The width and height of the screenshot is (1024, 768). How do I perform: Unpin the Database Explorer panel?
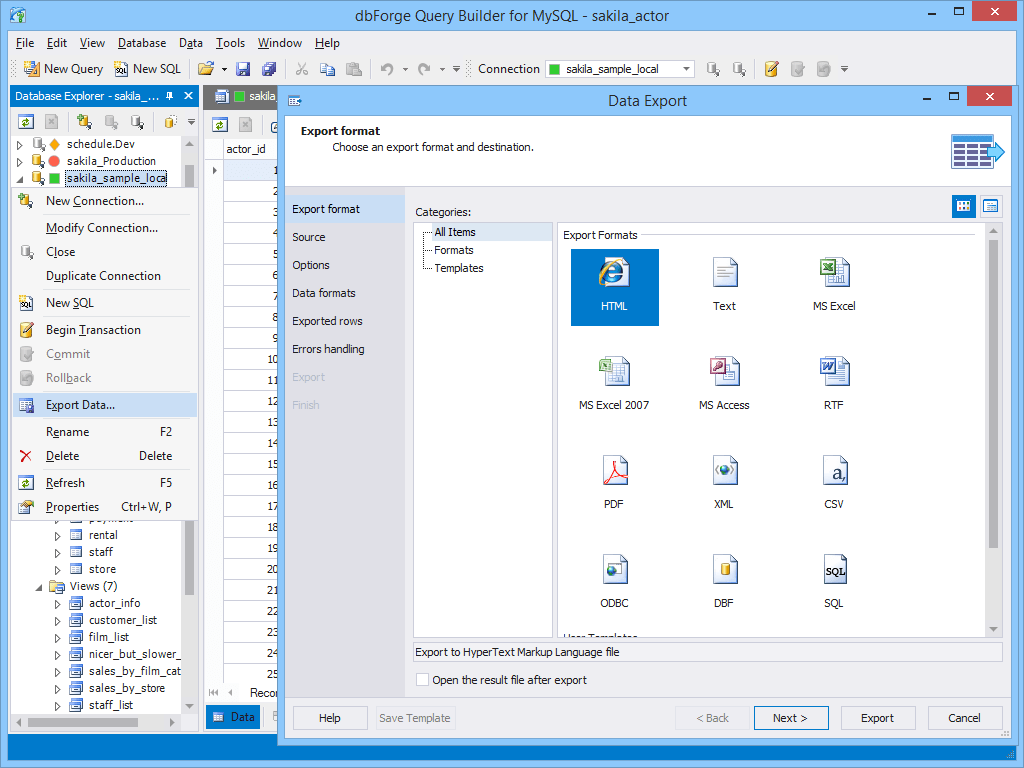click(171, 96)
